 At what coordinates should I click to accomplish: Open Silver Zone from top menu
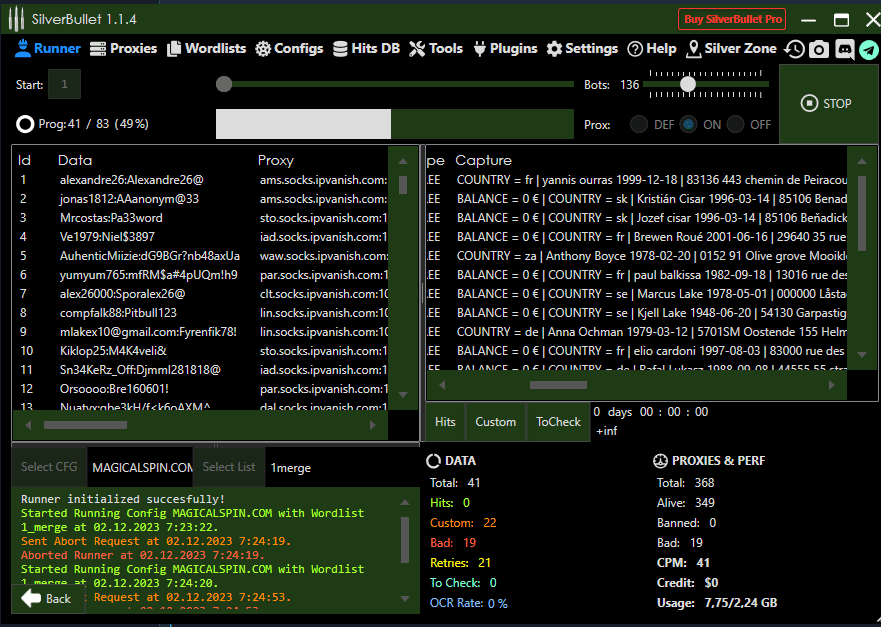(731, 48)
